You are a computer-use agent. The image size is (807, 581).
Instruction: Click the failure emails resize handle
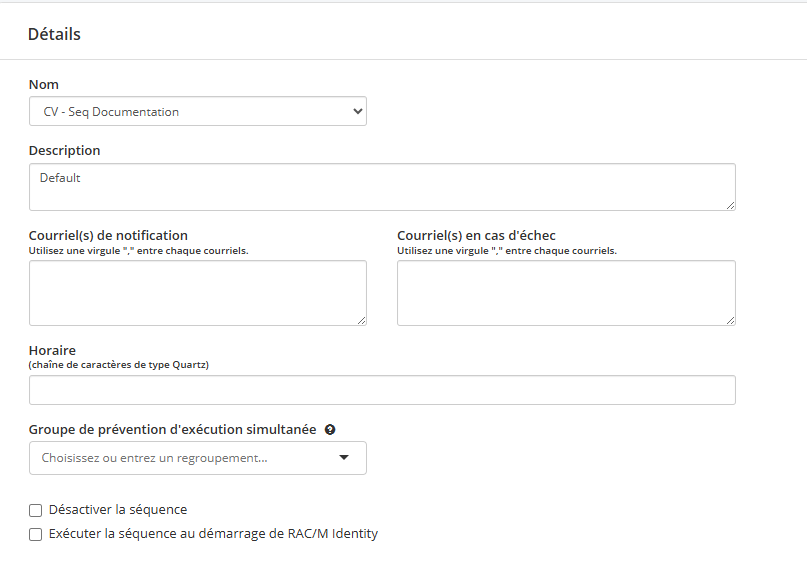click(730, 319)
